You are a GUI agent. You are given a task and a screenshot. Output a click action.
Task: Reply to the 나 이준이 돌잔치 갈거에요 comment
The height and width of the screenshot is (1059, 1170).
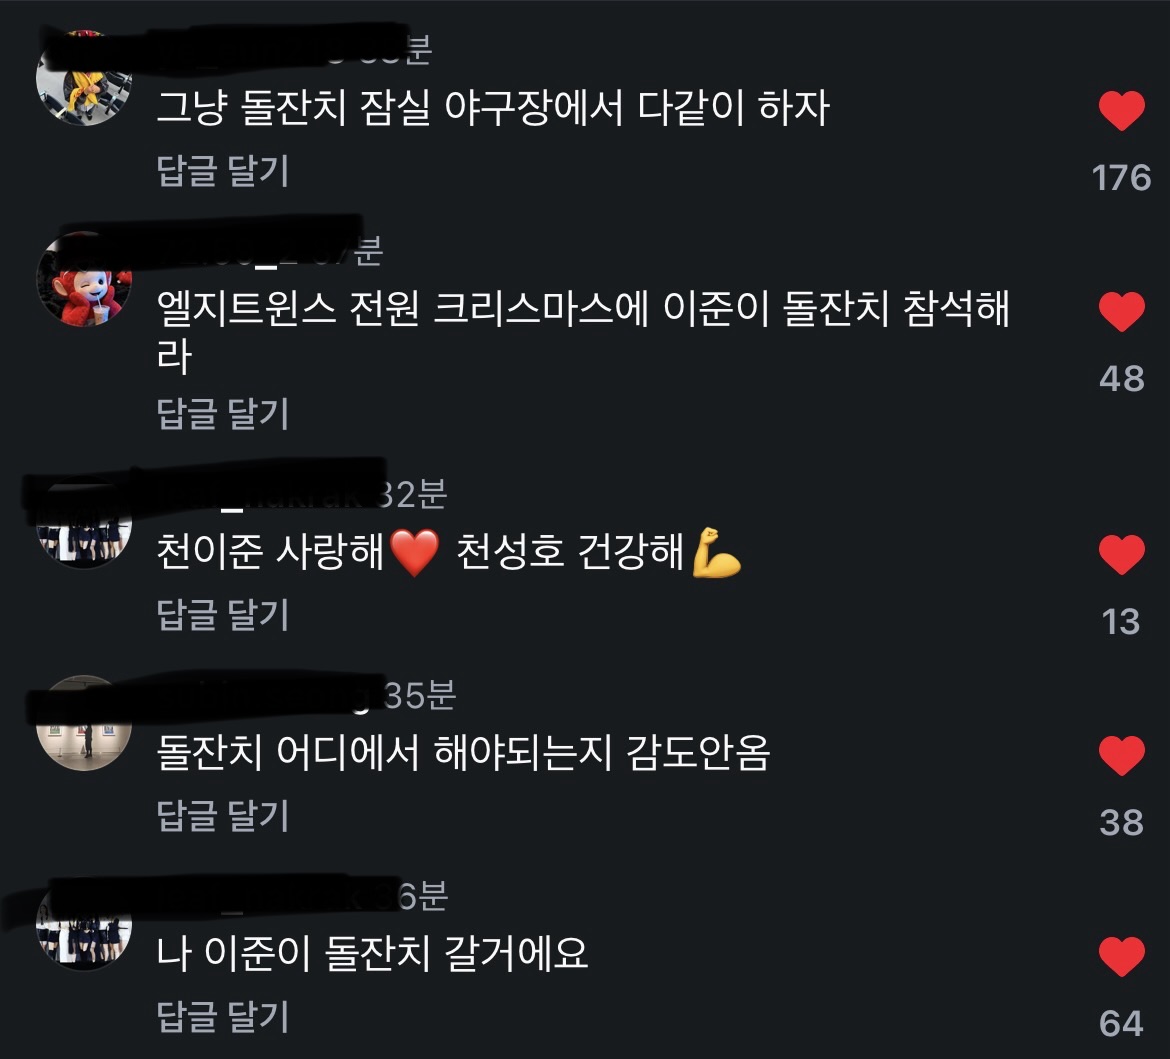pyautogui.click(x=222, y=1016)
